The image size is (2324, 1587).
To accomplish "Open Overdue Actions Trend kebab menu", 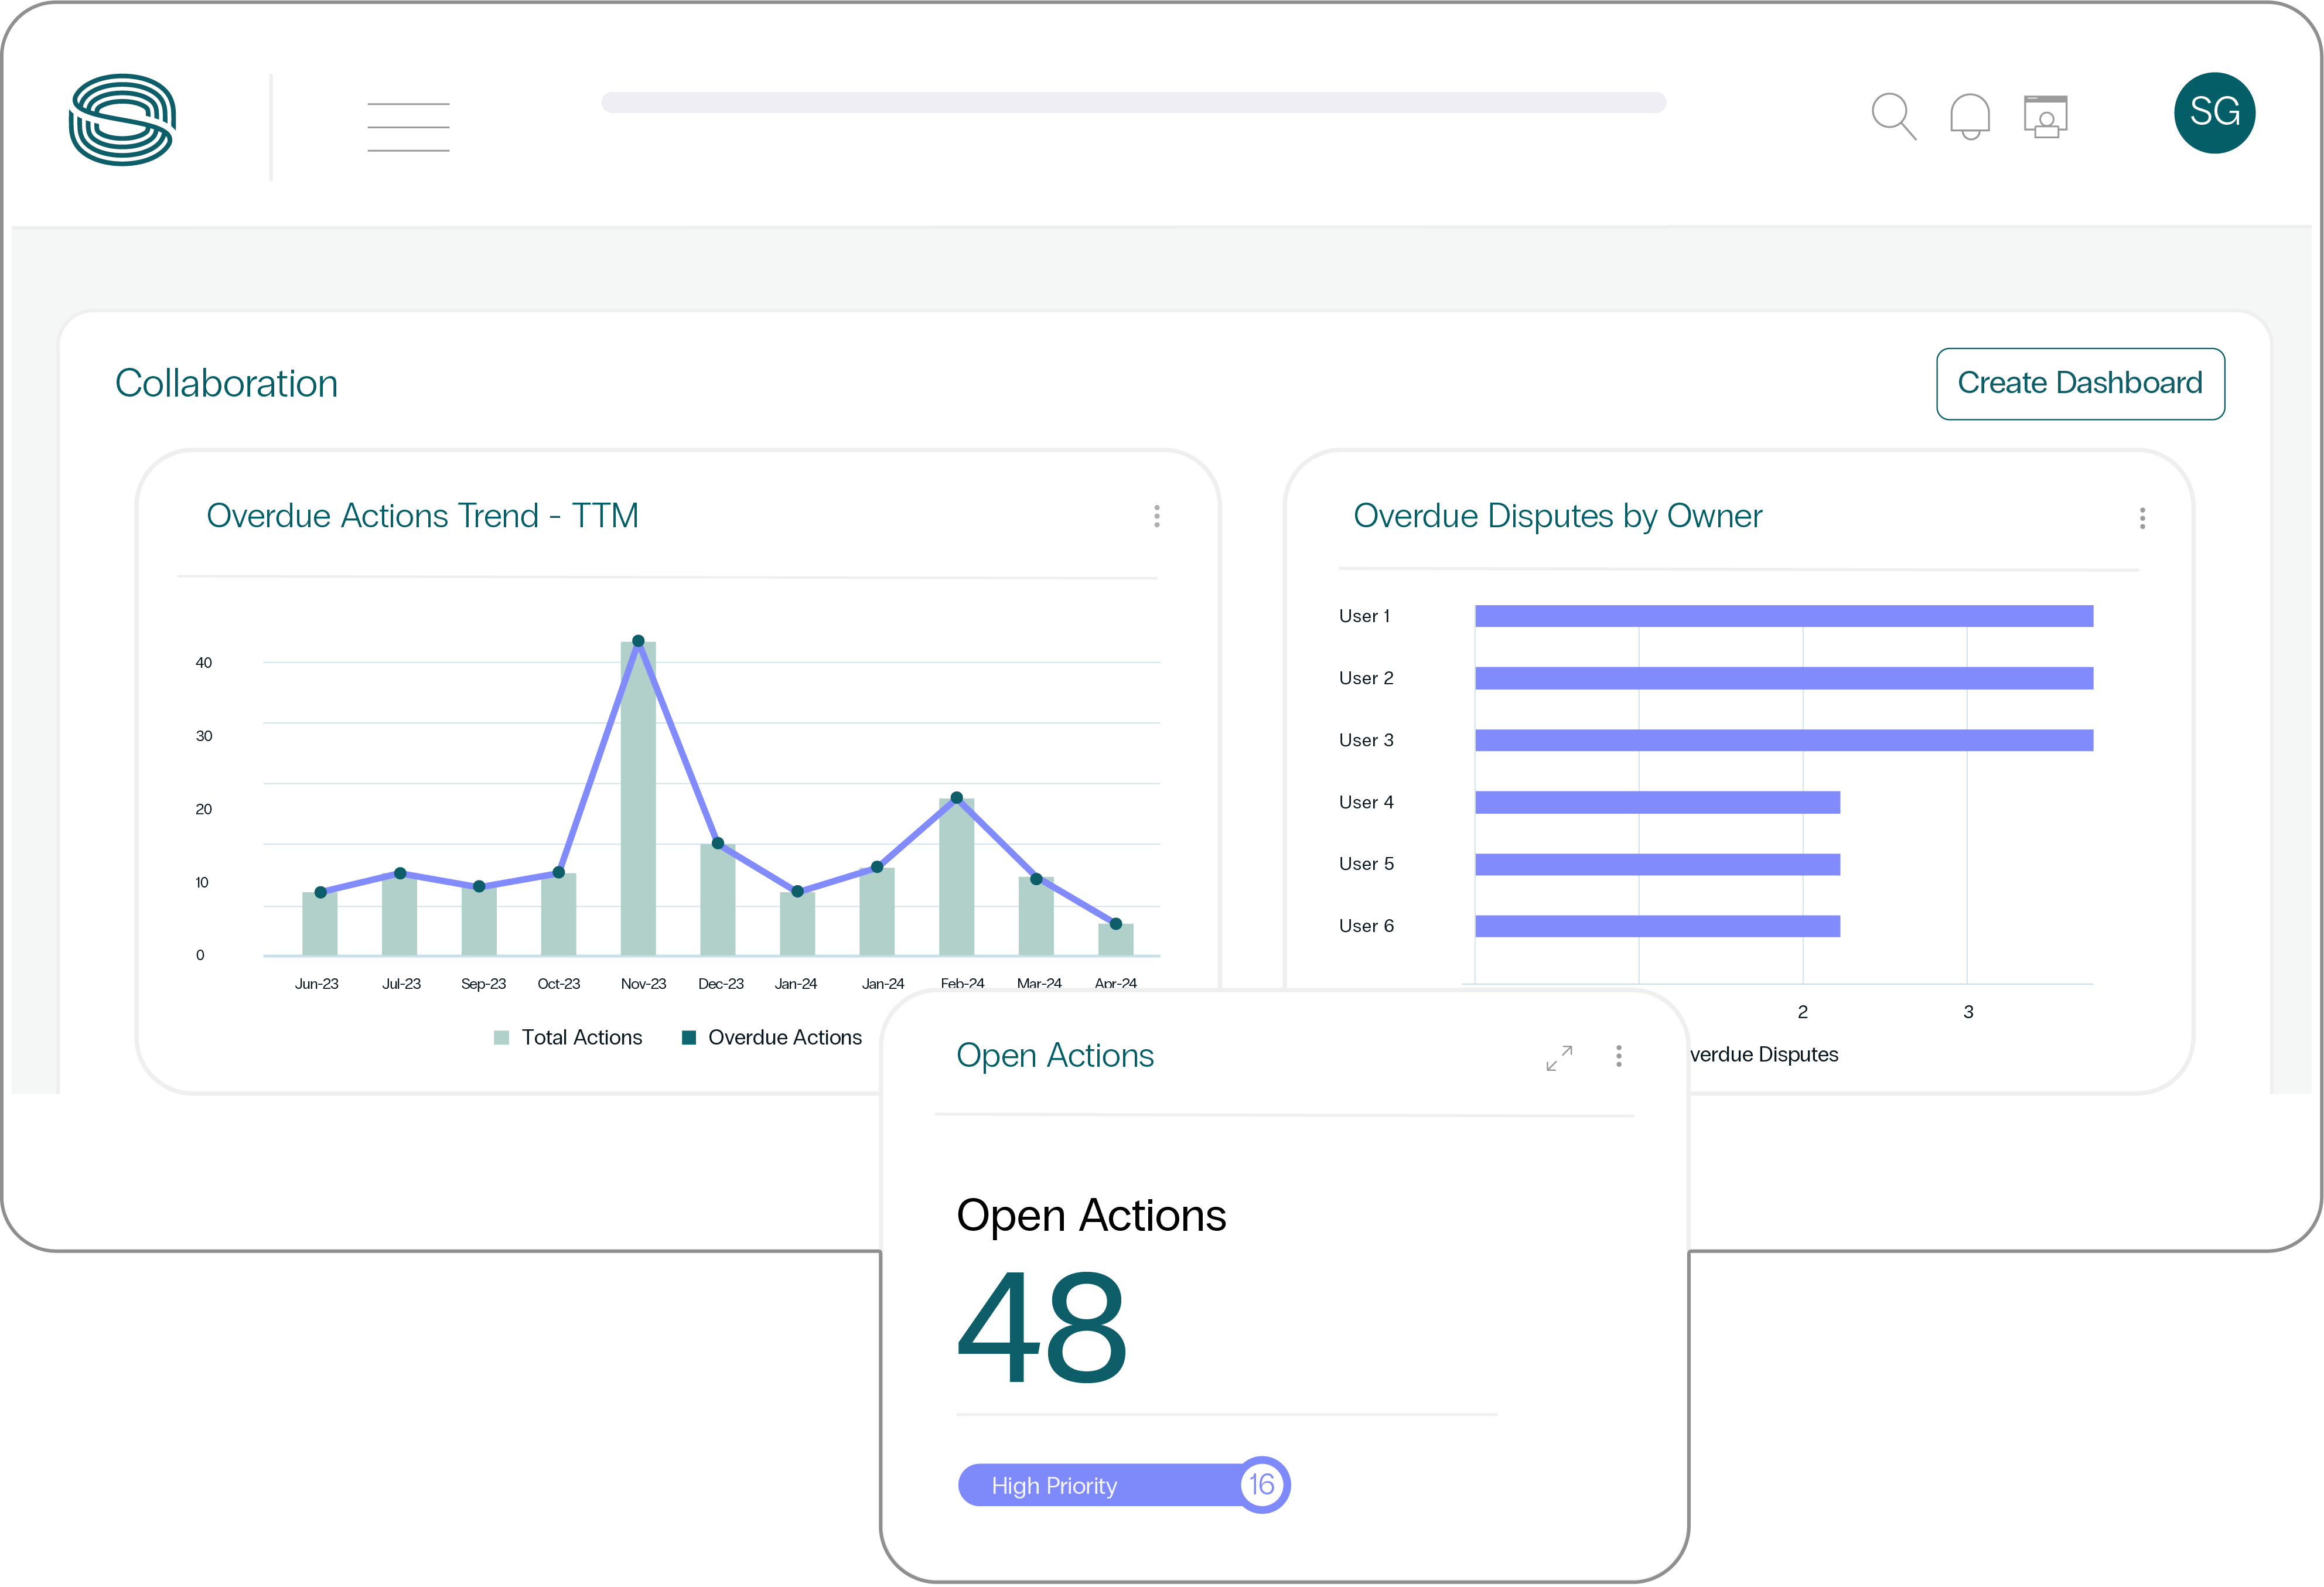I will [x=1157, y=516].
